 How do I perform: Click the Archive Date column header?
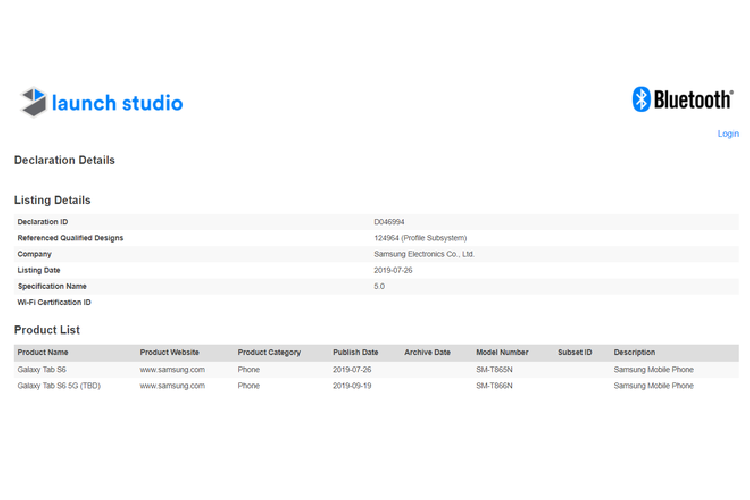(x=427, y=353)
